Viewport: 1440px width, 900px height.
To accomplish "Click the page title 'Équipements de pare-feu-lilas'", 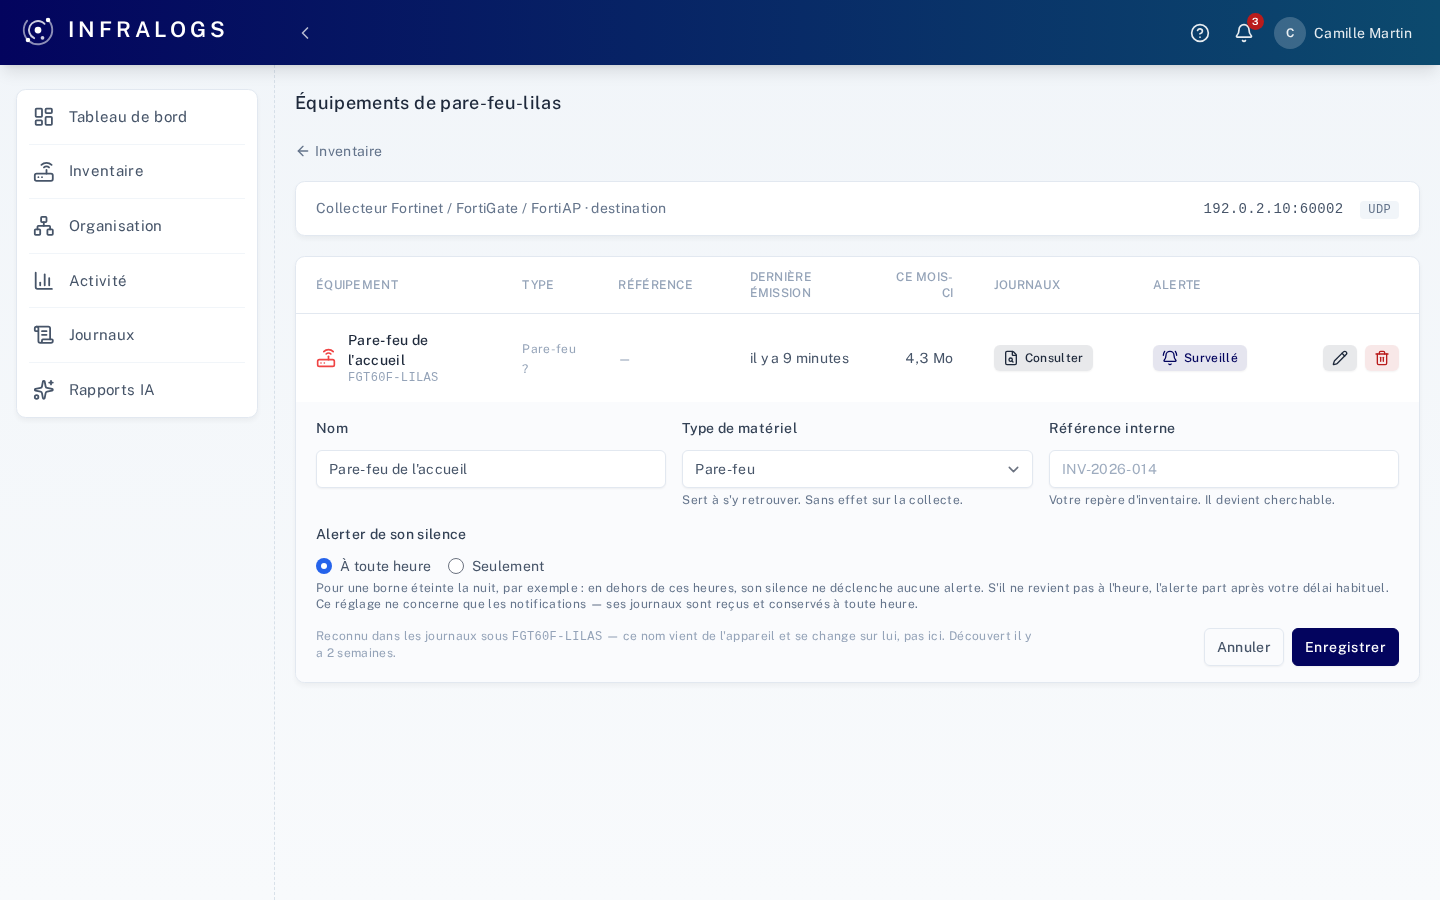I will pyautogui.click(x=428, y=103).
